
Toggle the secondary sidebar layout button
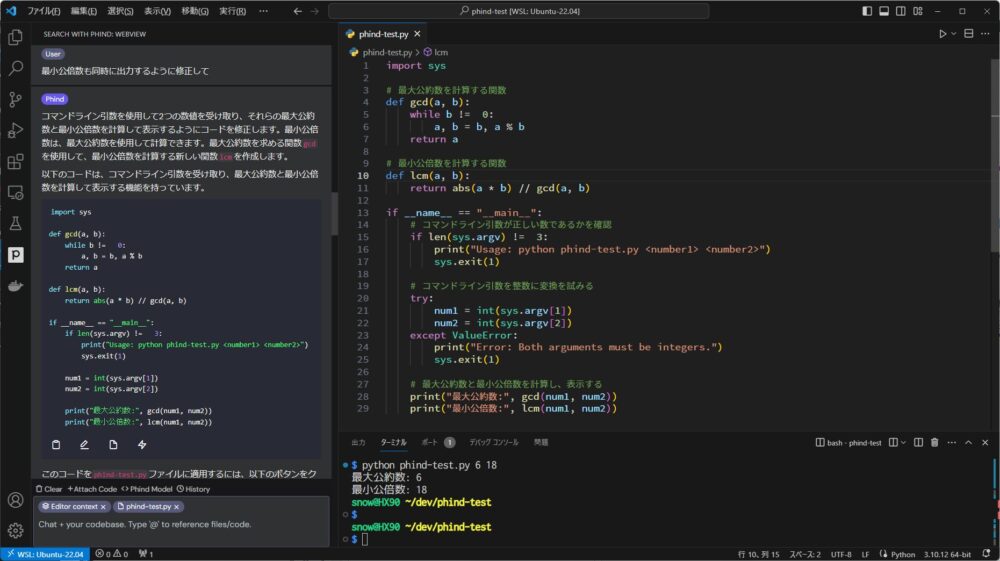(x=901, y=11)
